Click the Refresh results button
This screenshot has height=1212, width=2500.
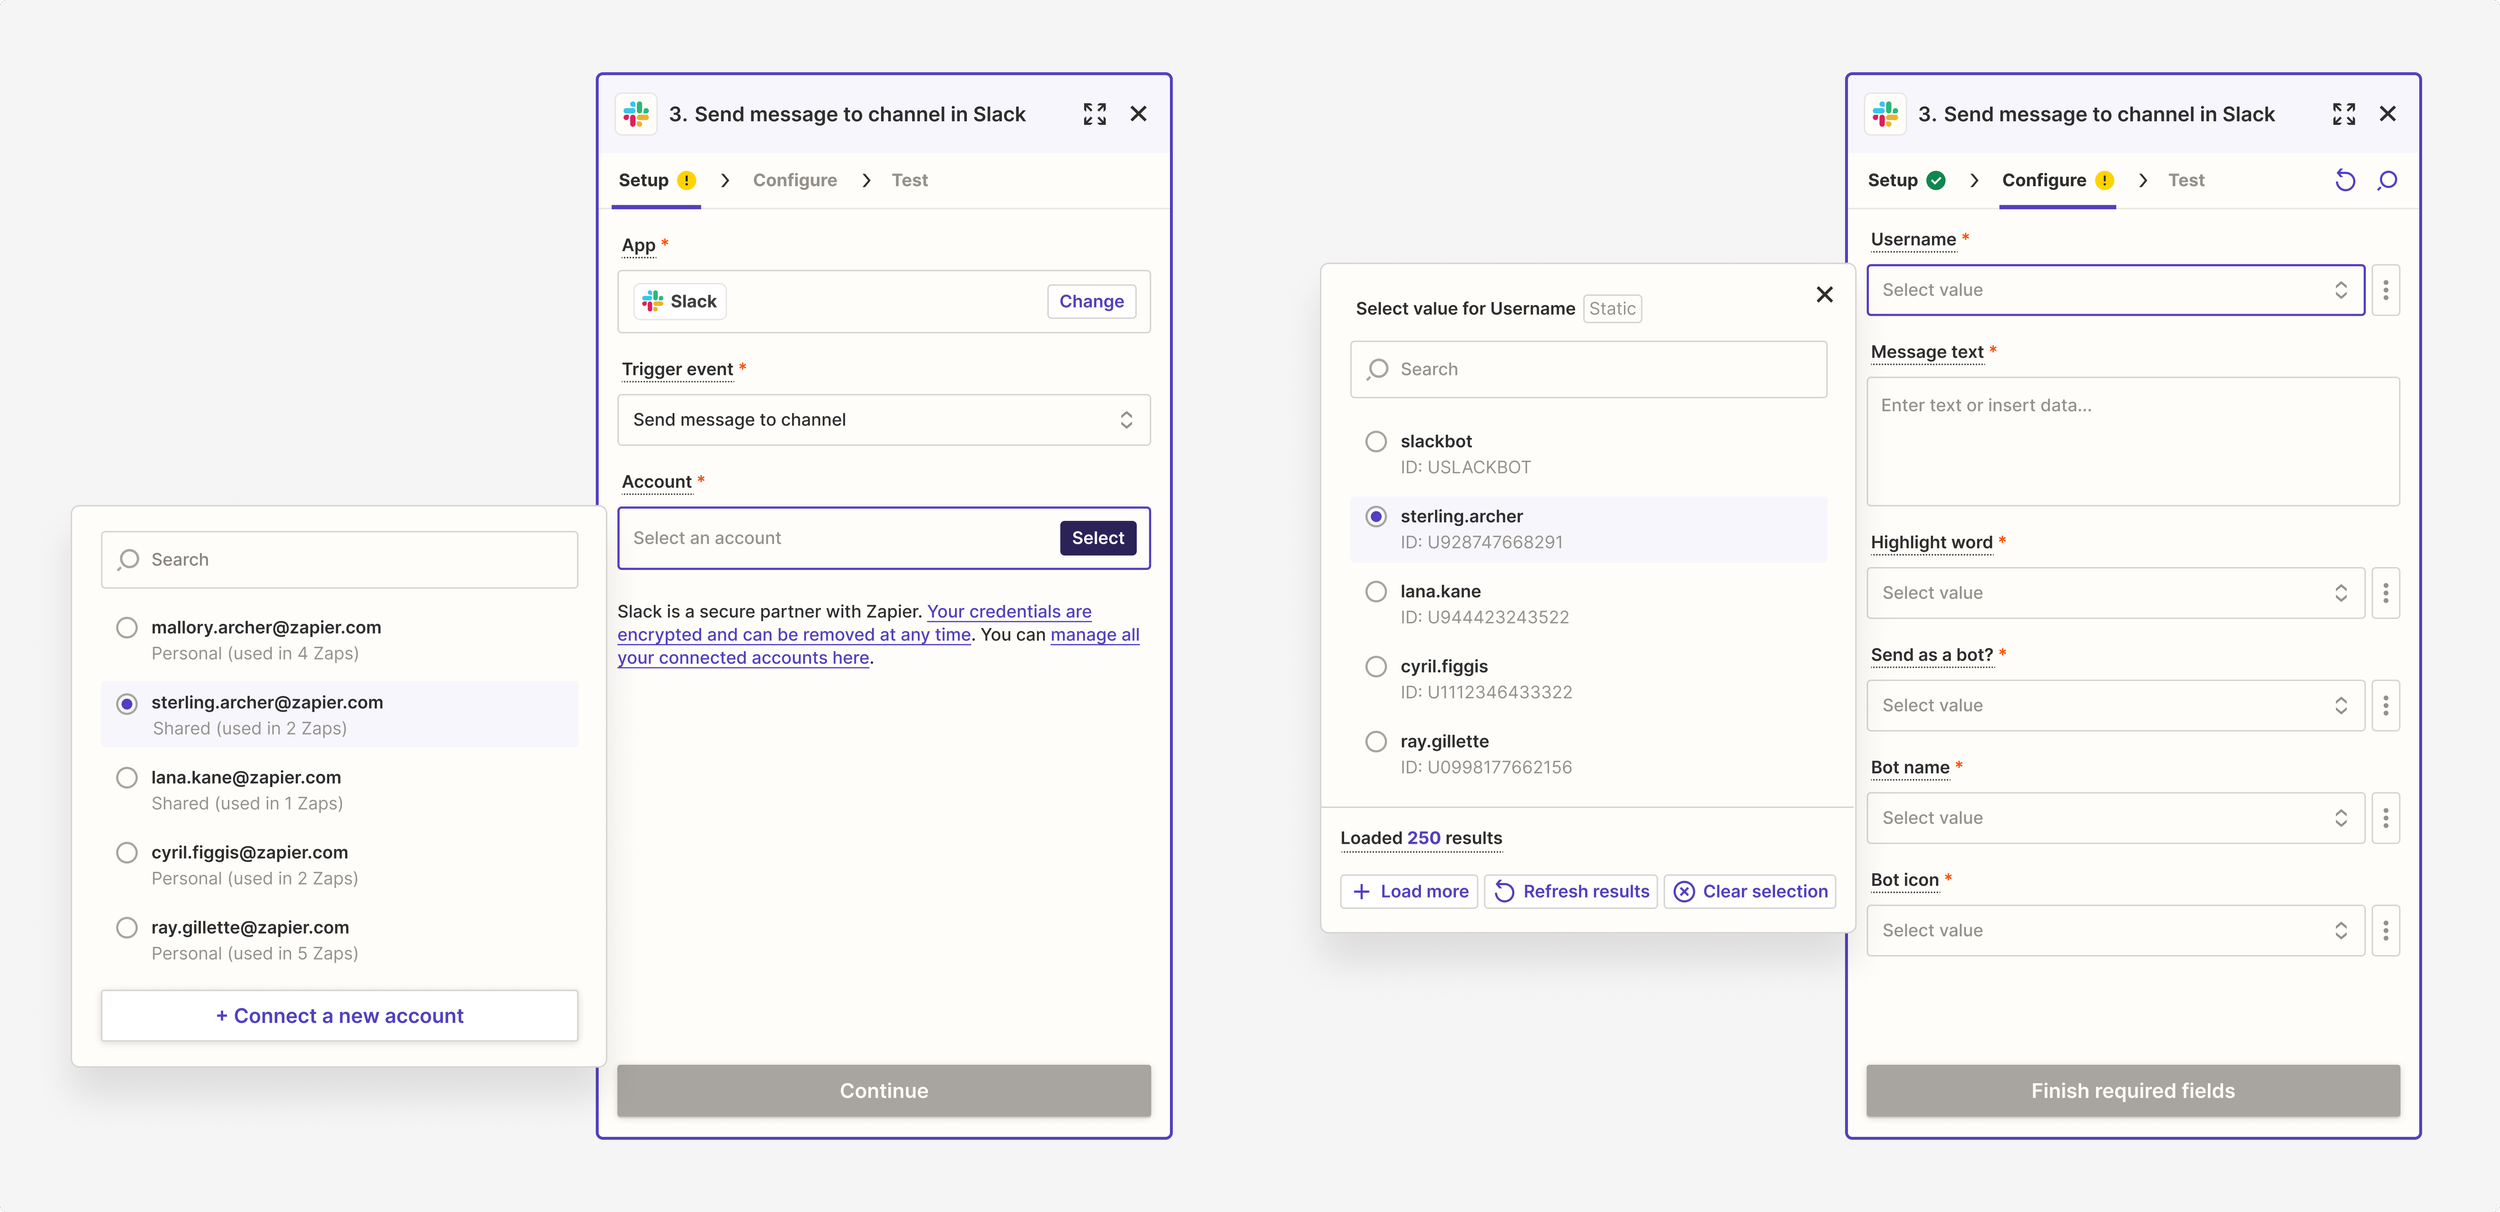click(x=1571, y=891)
